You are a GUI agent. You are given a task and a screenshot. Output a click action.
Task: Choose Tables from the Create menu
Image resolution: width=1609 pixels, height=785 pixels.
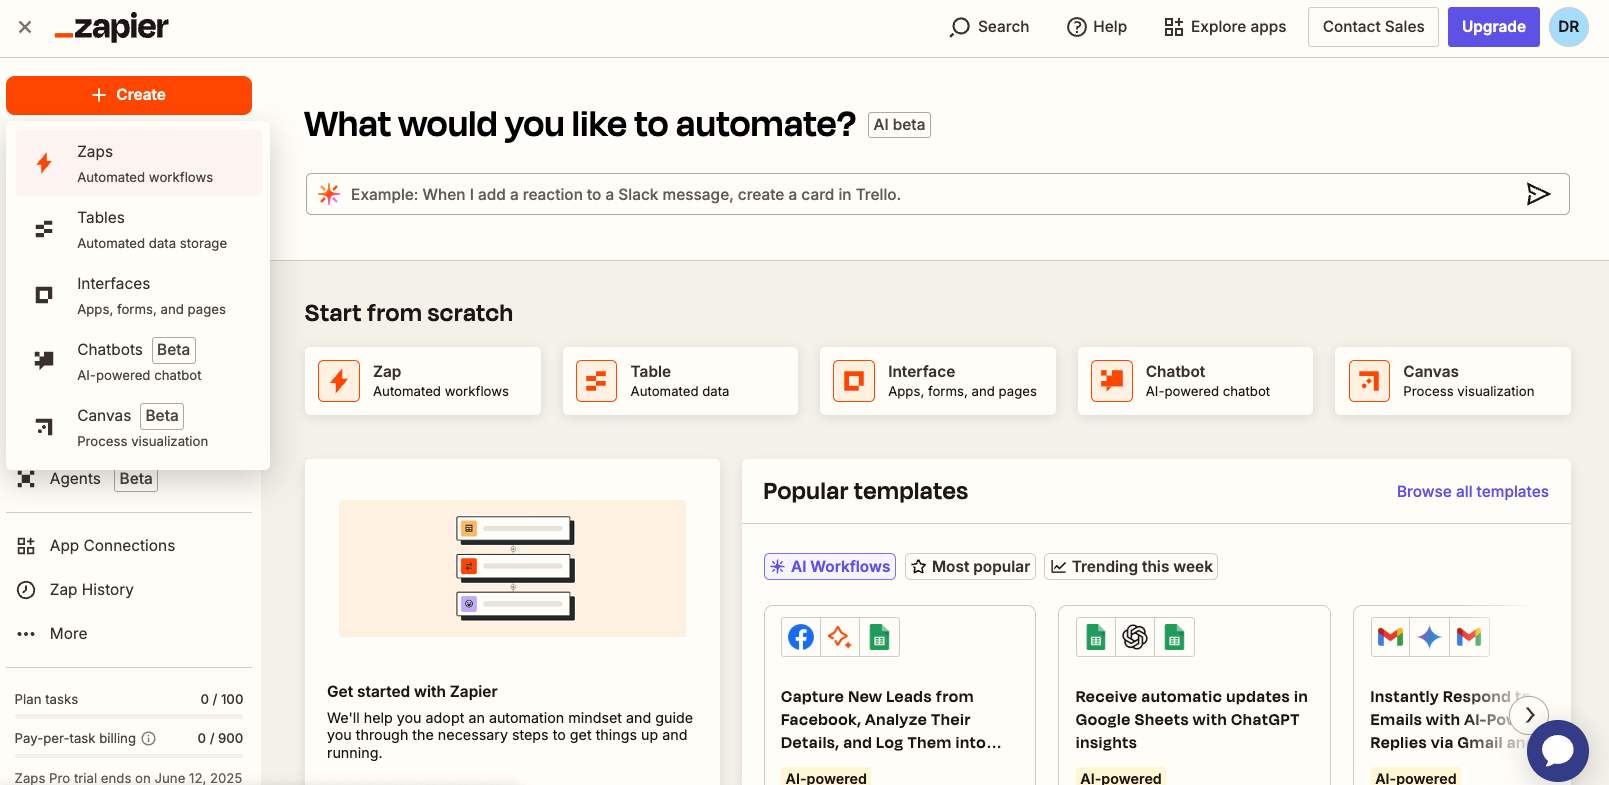139,229
